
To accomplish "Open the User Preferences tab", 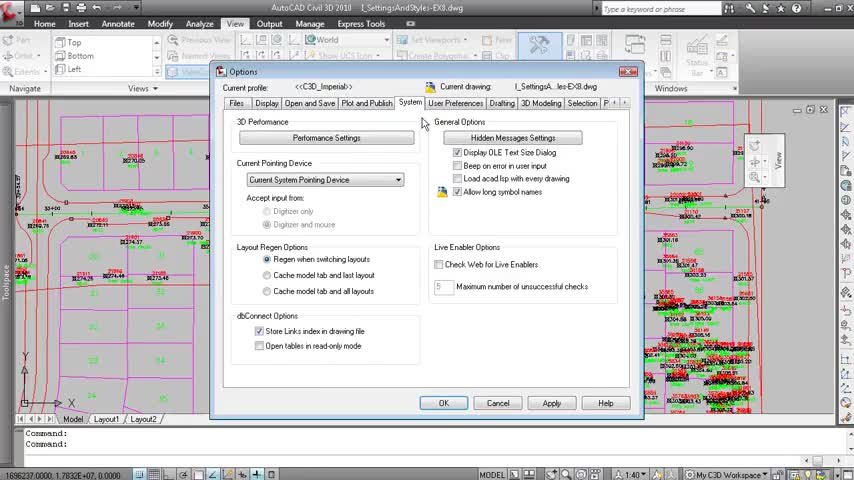I will point(455,103).
